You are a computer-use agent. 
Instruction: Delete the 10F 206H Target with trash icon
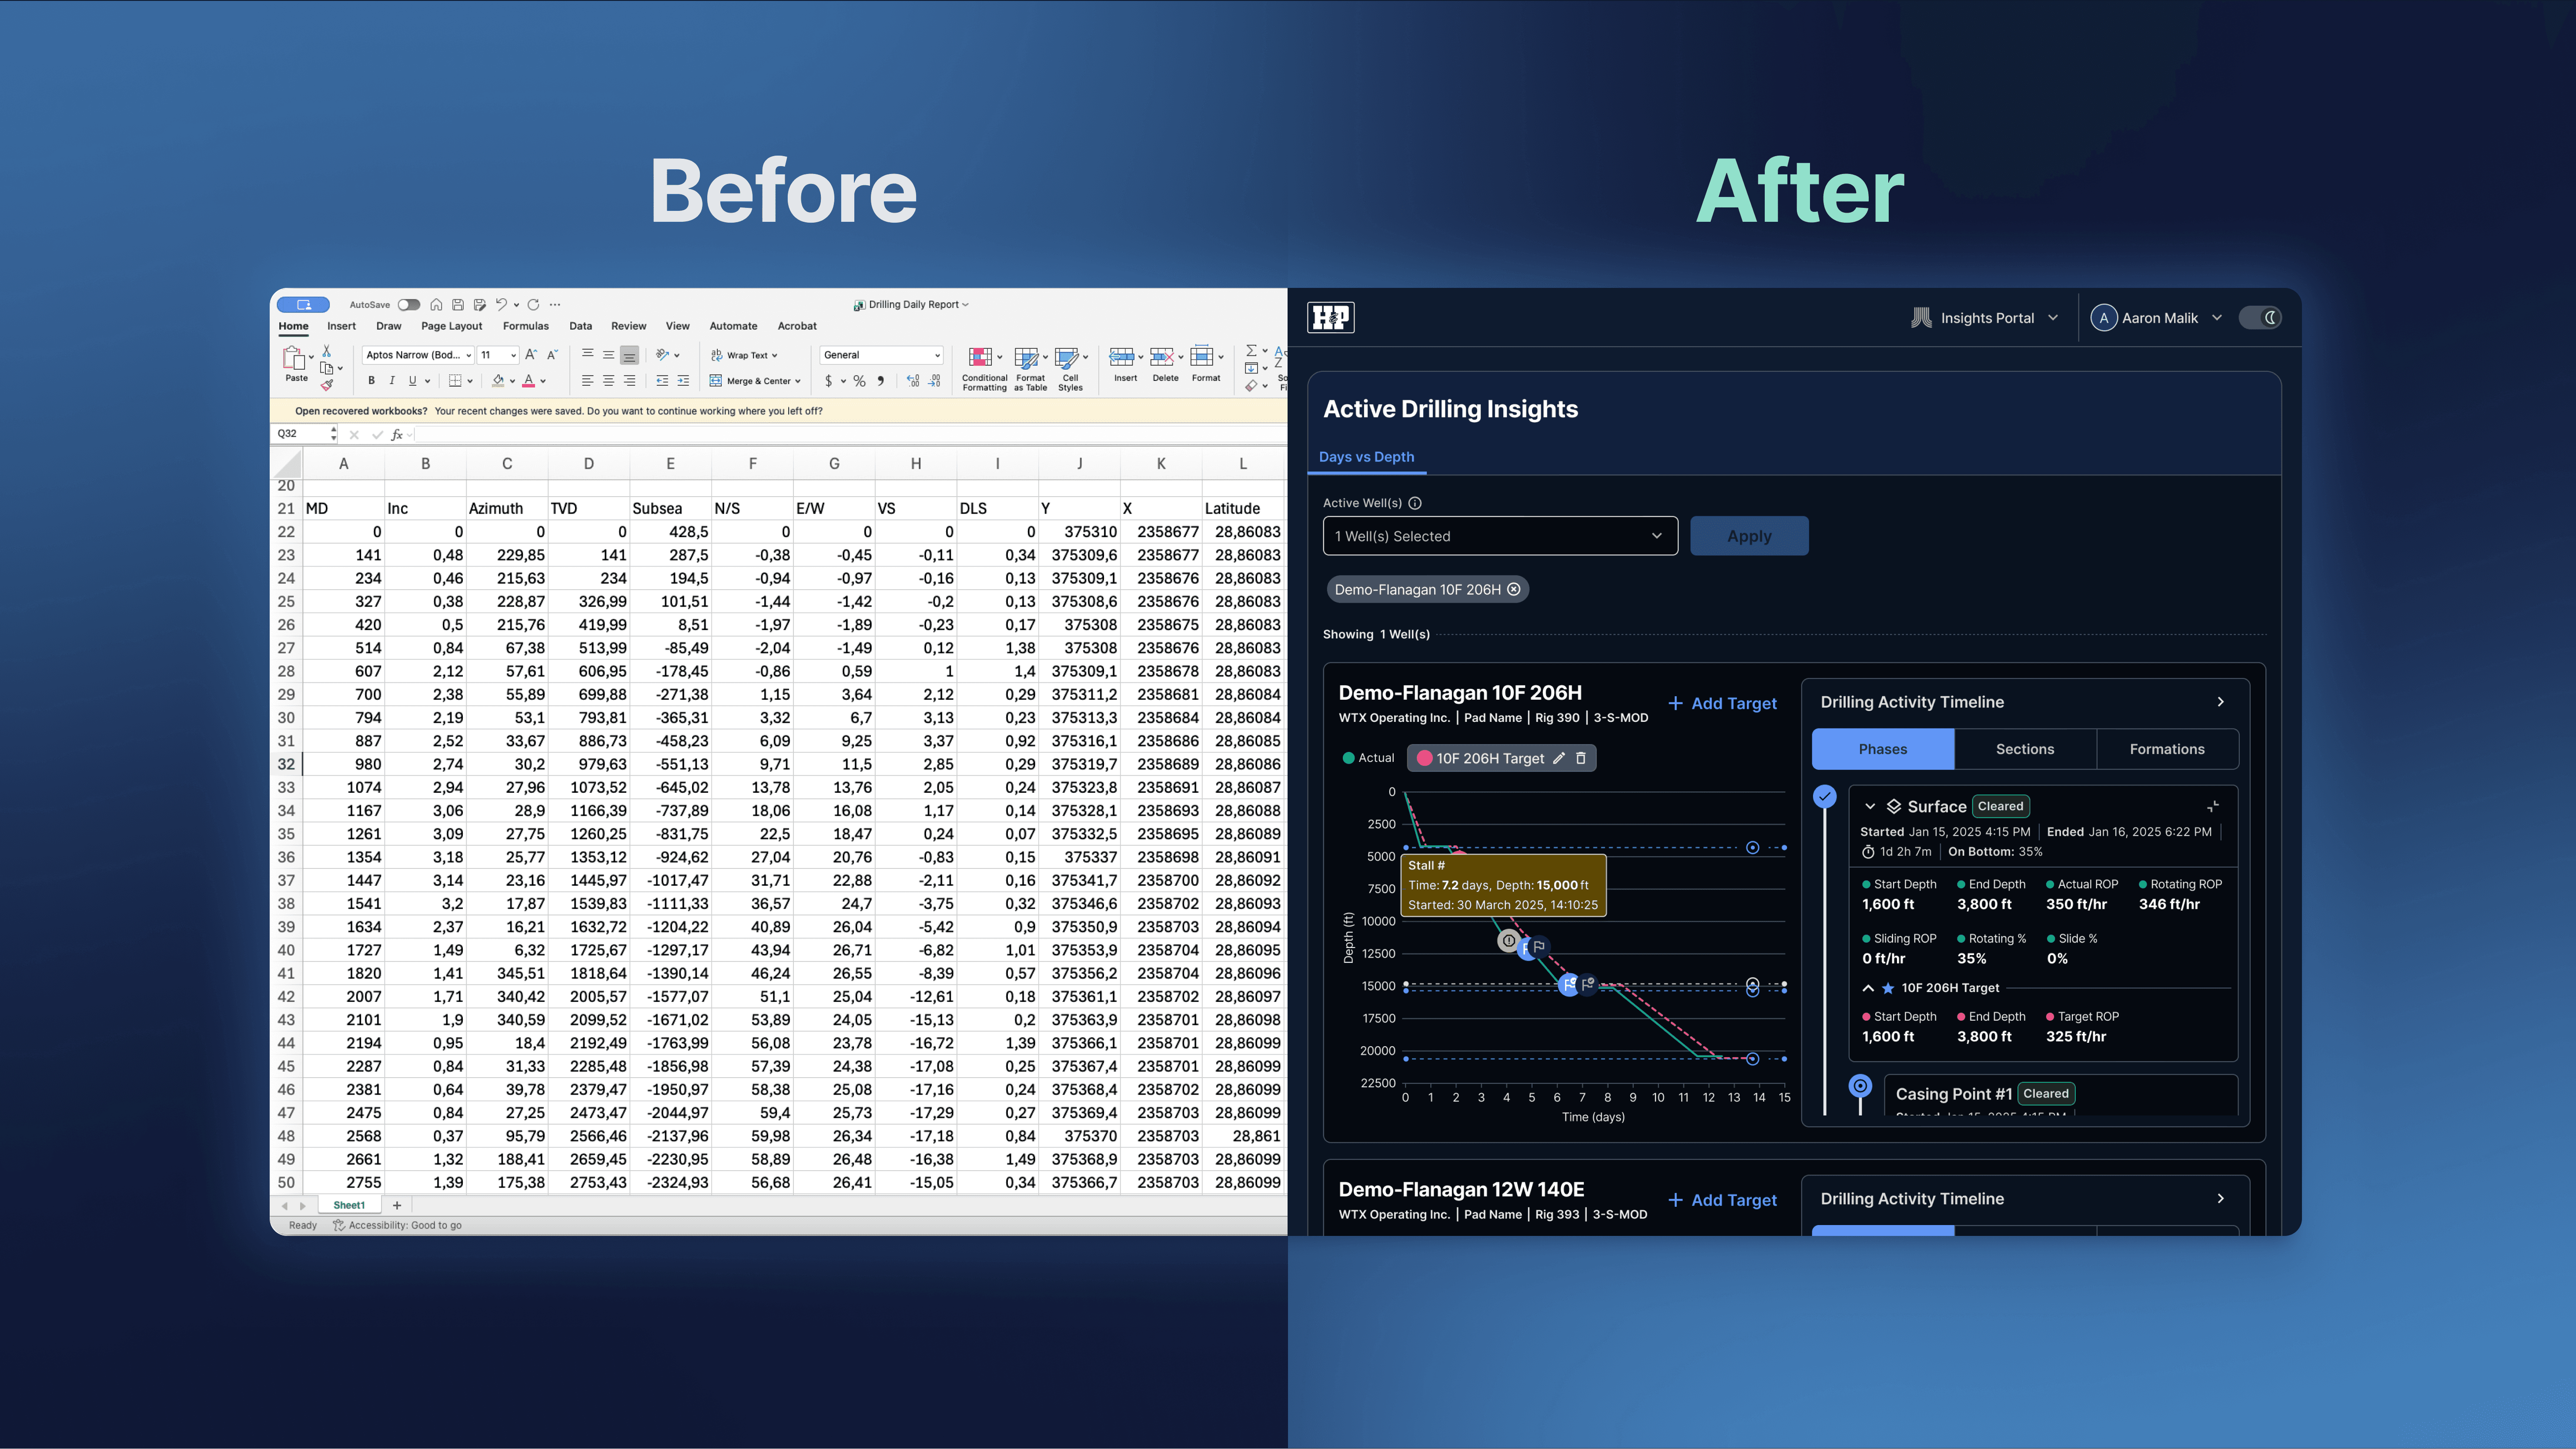pyautogui.click(x=1581, y=758)
